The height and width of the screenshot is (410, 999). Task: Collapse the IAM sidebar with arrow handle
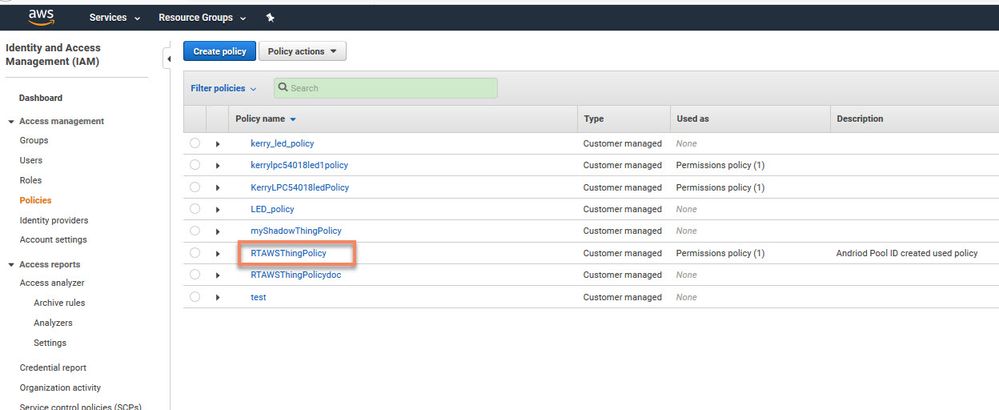tap(168, 60)
